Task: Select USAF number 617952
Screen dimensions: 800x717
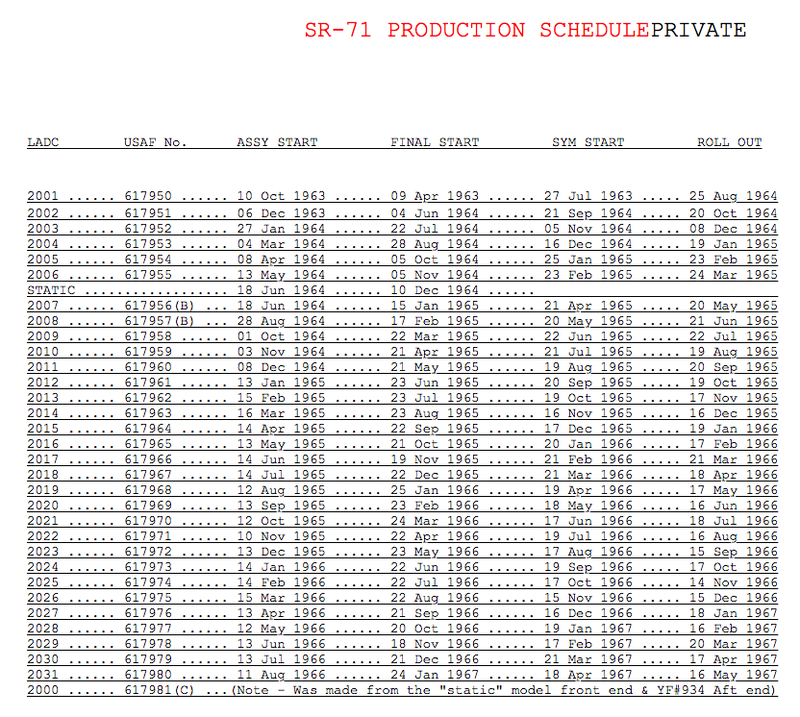Action: tap(148, 229)
